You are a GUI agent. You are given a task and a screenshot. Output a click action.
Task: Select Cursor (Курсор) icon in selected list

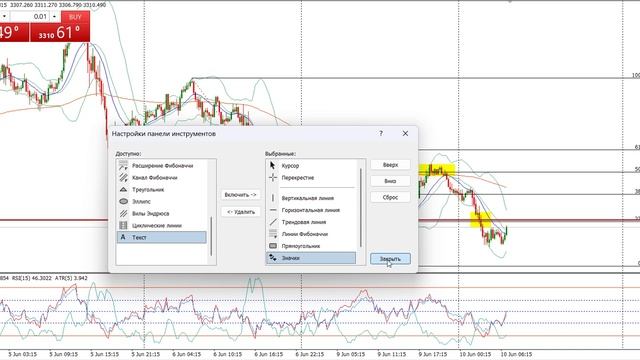coord(273,165)
